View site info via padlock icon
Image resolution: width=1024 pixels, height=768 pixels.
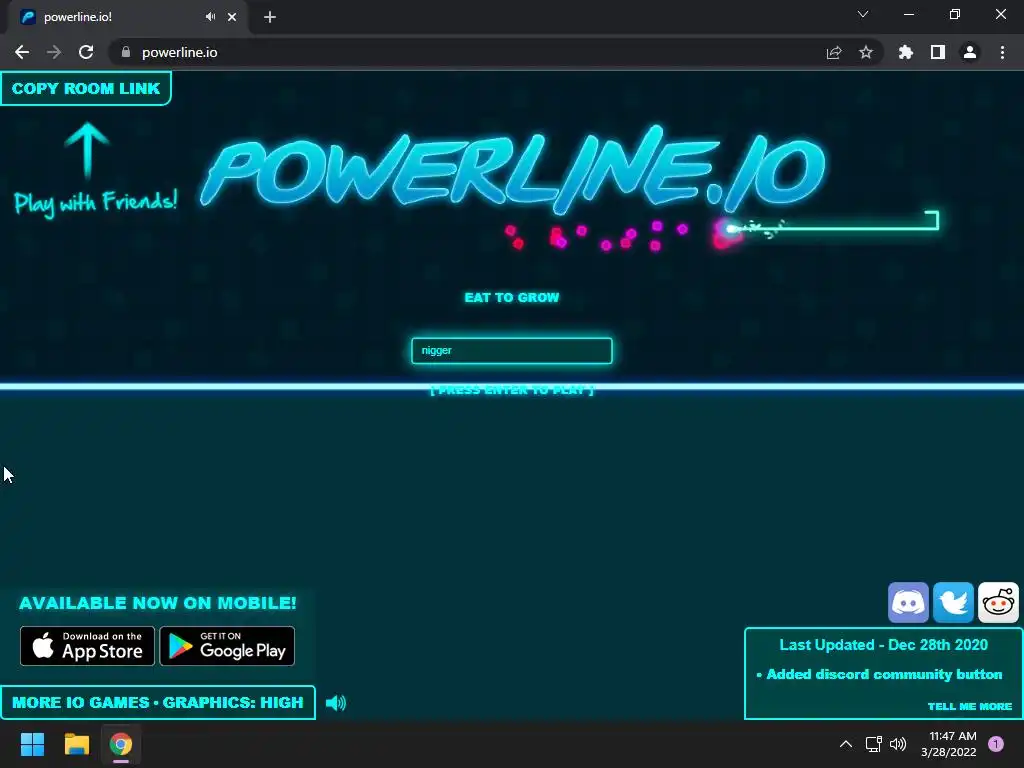[126, 52]
